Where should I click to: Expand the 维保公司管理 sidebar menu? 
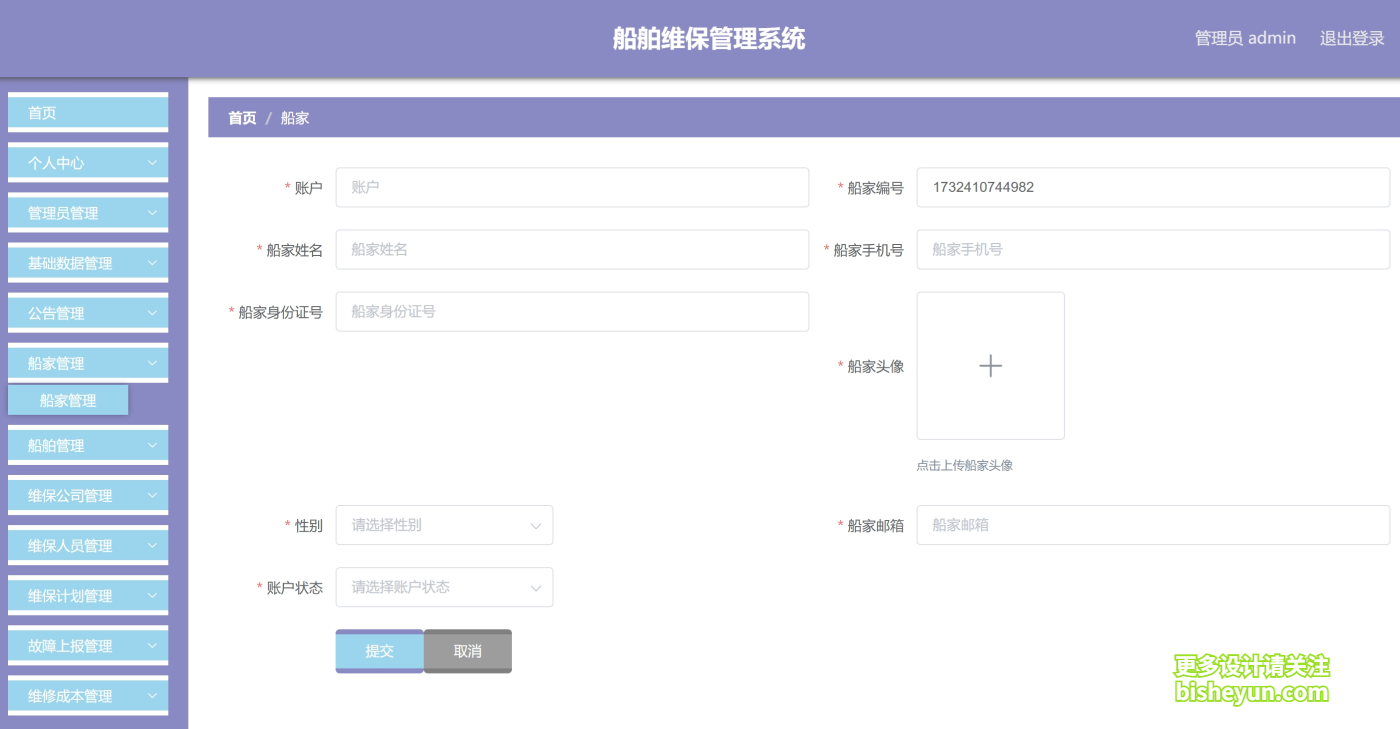pyautogui.click(x=88, y=496)
